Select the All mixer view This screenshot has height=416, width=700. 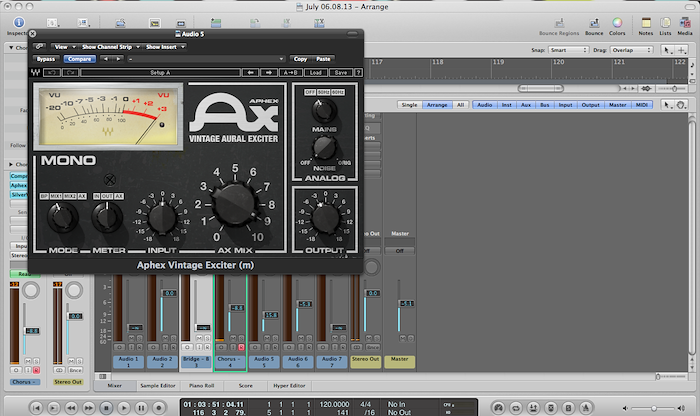[x=460, y=105]
